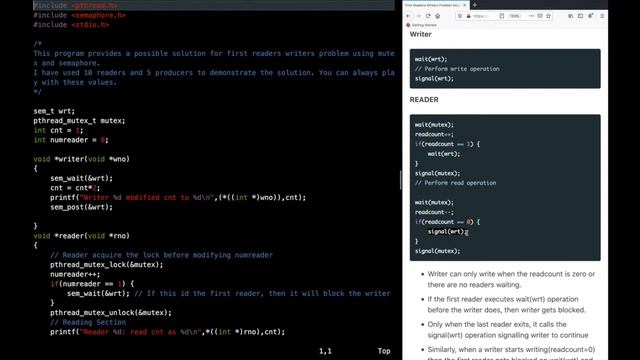
Task: Click 'Only when the last reader exits' bullet
Action: 508,330
